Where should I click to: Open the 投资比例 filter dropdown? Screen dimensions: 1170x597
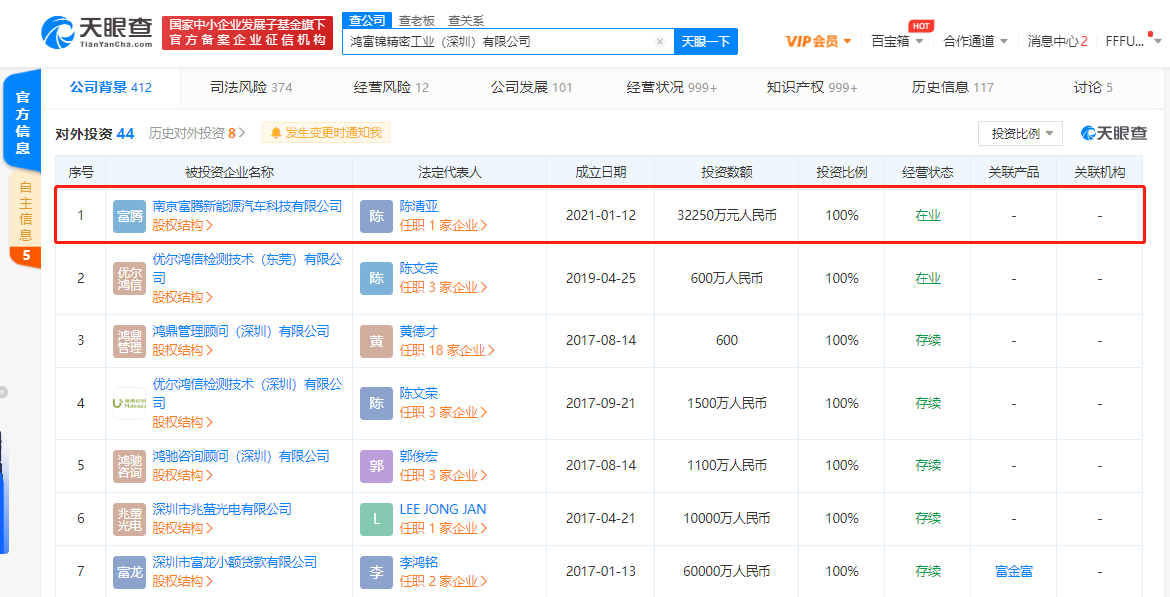pyautogui.click(x=1020, y=134)
